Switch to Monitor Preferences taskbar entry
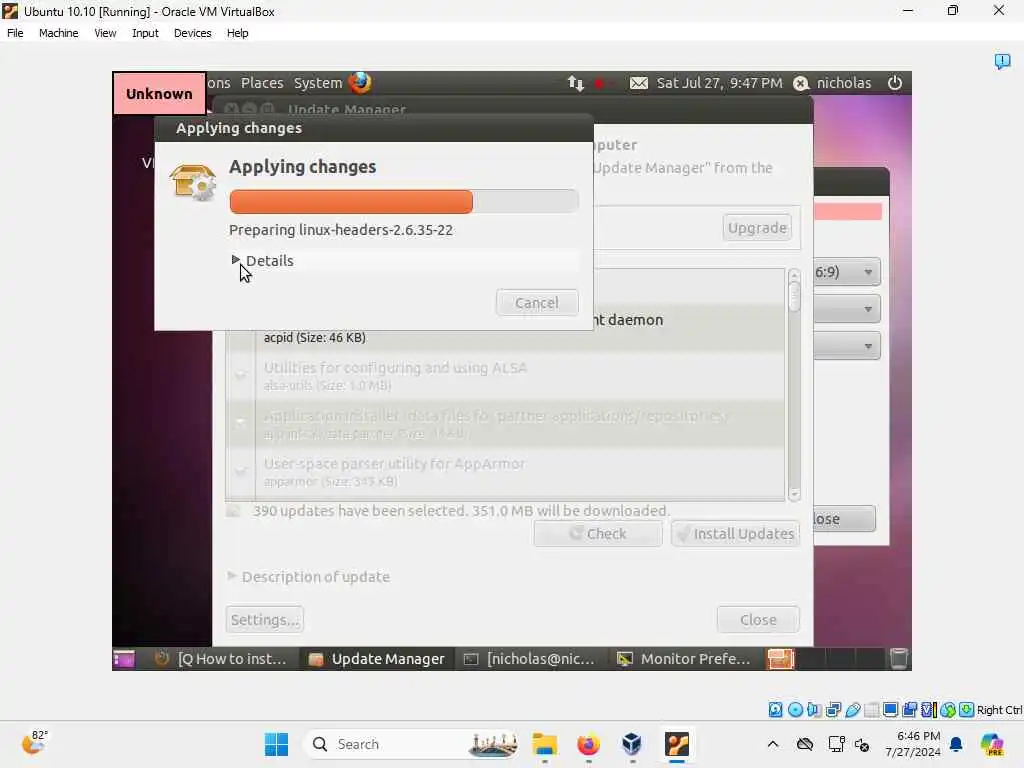Screen dimensions: 1024x768 [684, 659]
